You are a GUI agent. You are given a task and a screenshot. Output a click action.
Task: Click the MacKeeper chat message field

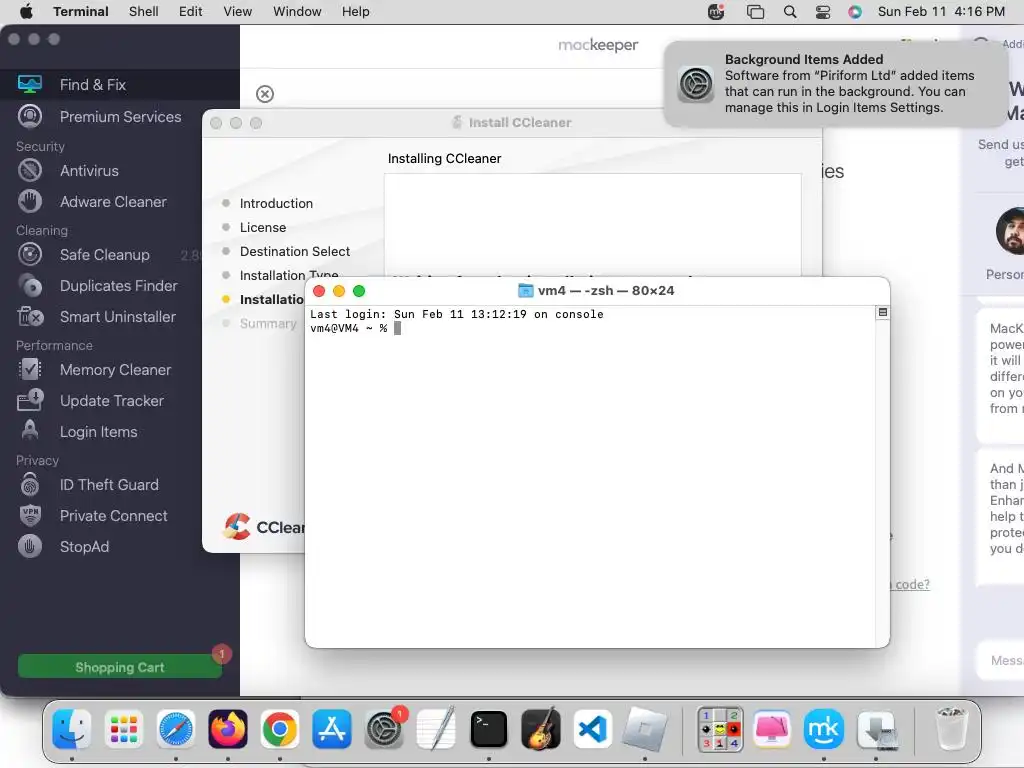(x=1001, y=660)
